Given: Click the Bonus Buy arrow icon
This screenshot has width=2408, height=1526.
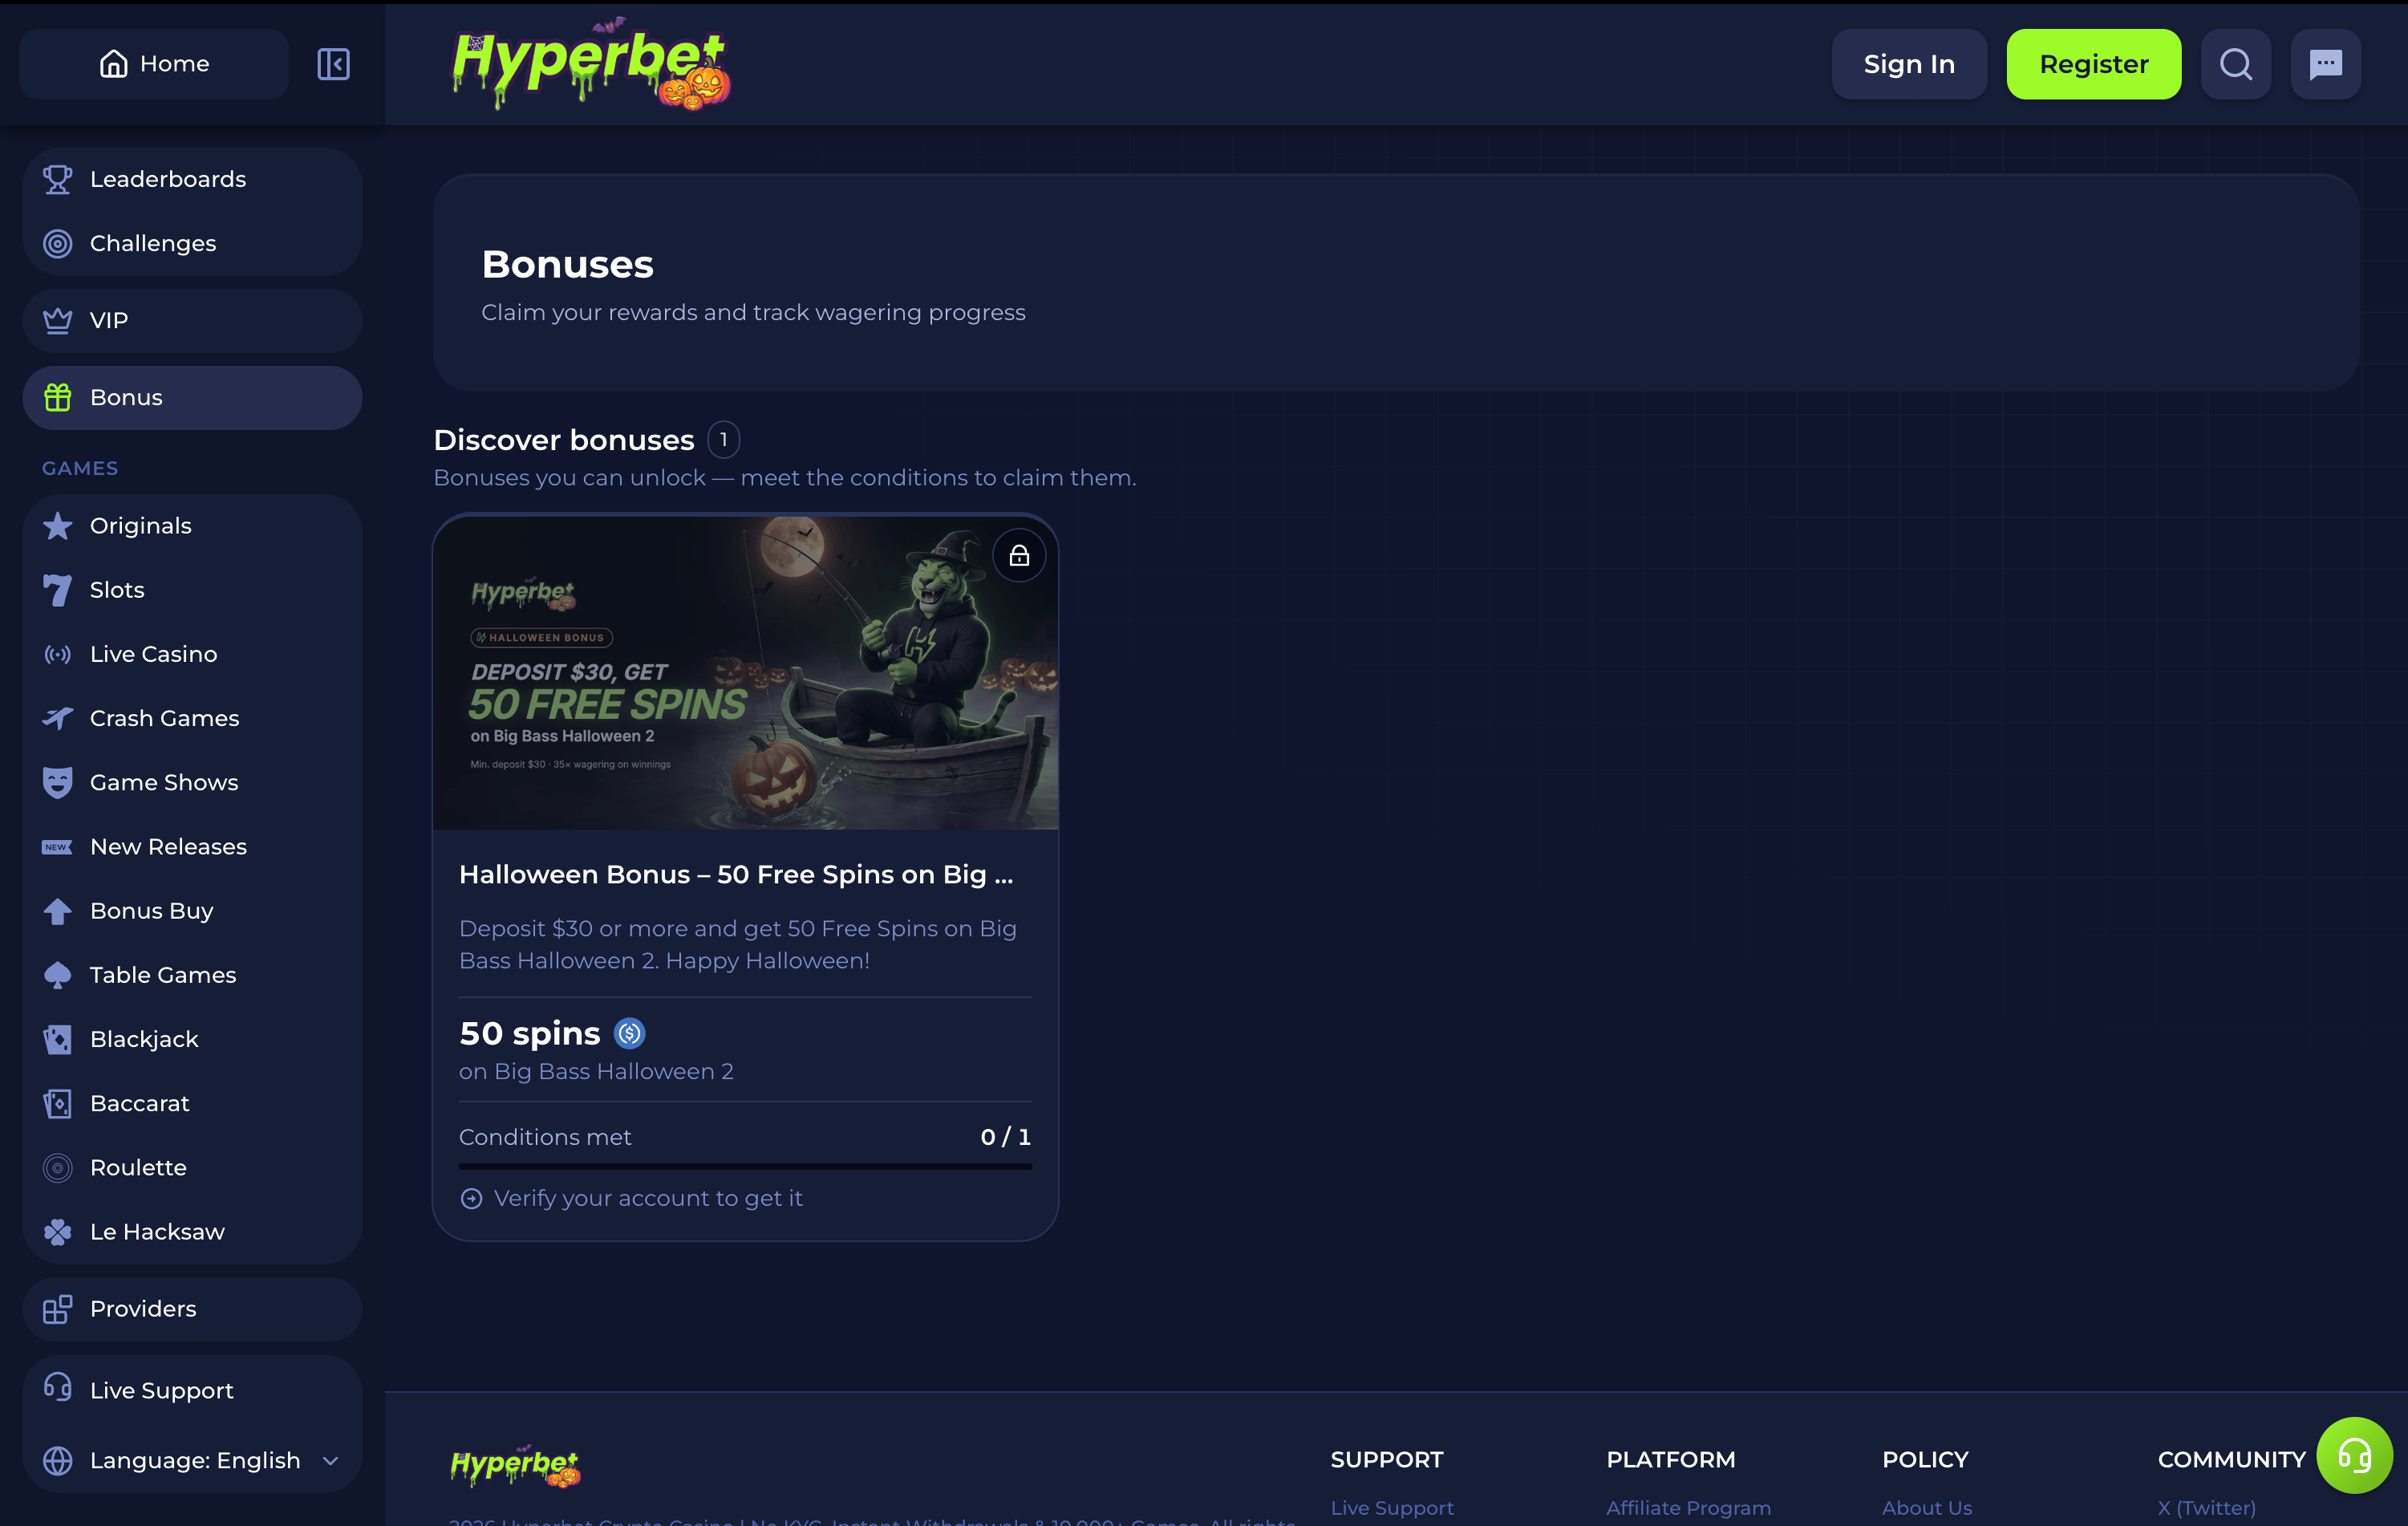Looking at the screenshot, I should coord(58,911).
